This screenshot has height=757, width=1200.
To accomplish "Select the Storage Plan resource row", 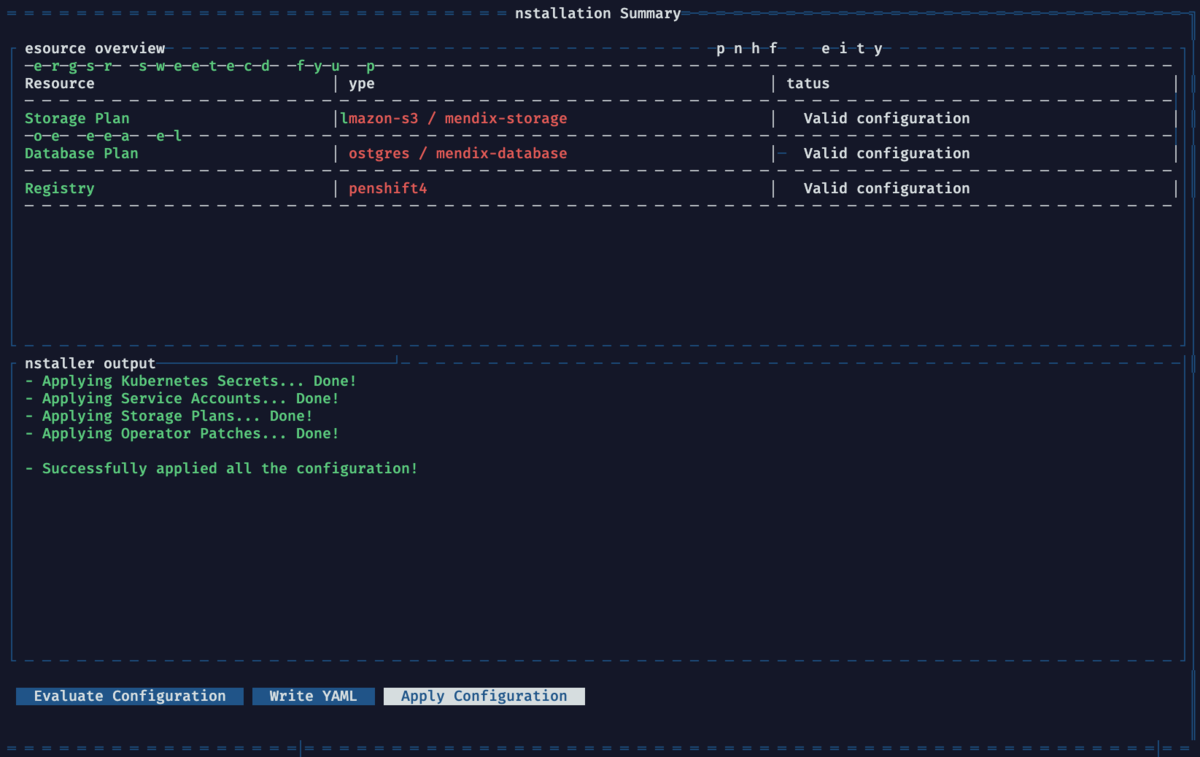I will click(600, 119).
